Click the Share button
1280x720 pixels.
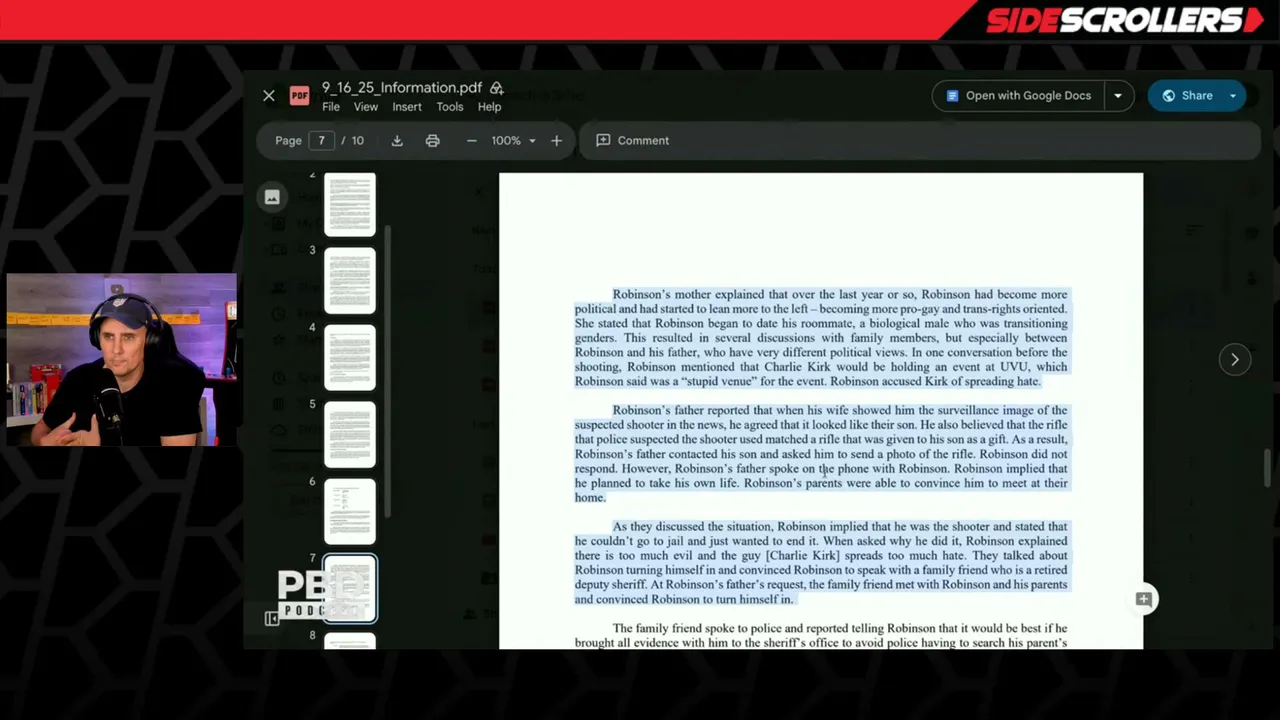point(1186,96)
